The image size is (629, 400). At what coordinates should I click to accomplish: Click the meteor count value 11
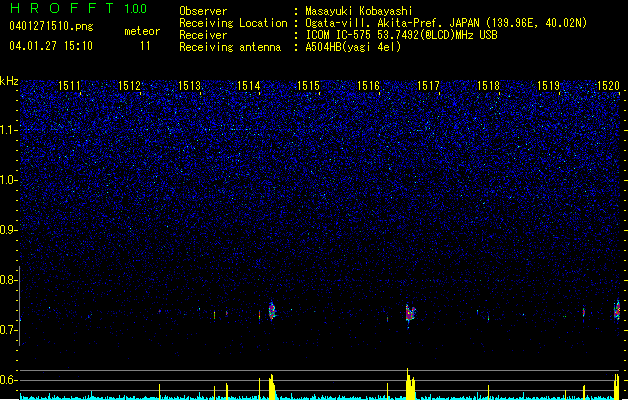145,46
